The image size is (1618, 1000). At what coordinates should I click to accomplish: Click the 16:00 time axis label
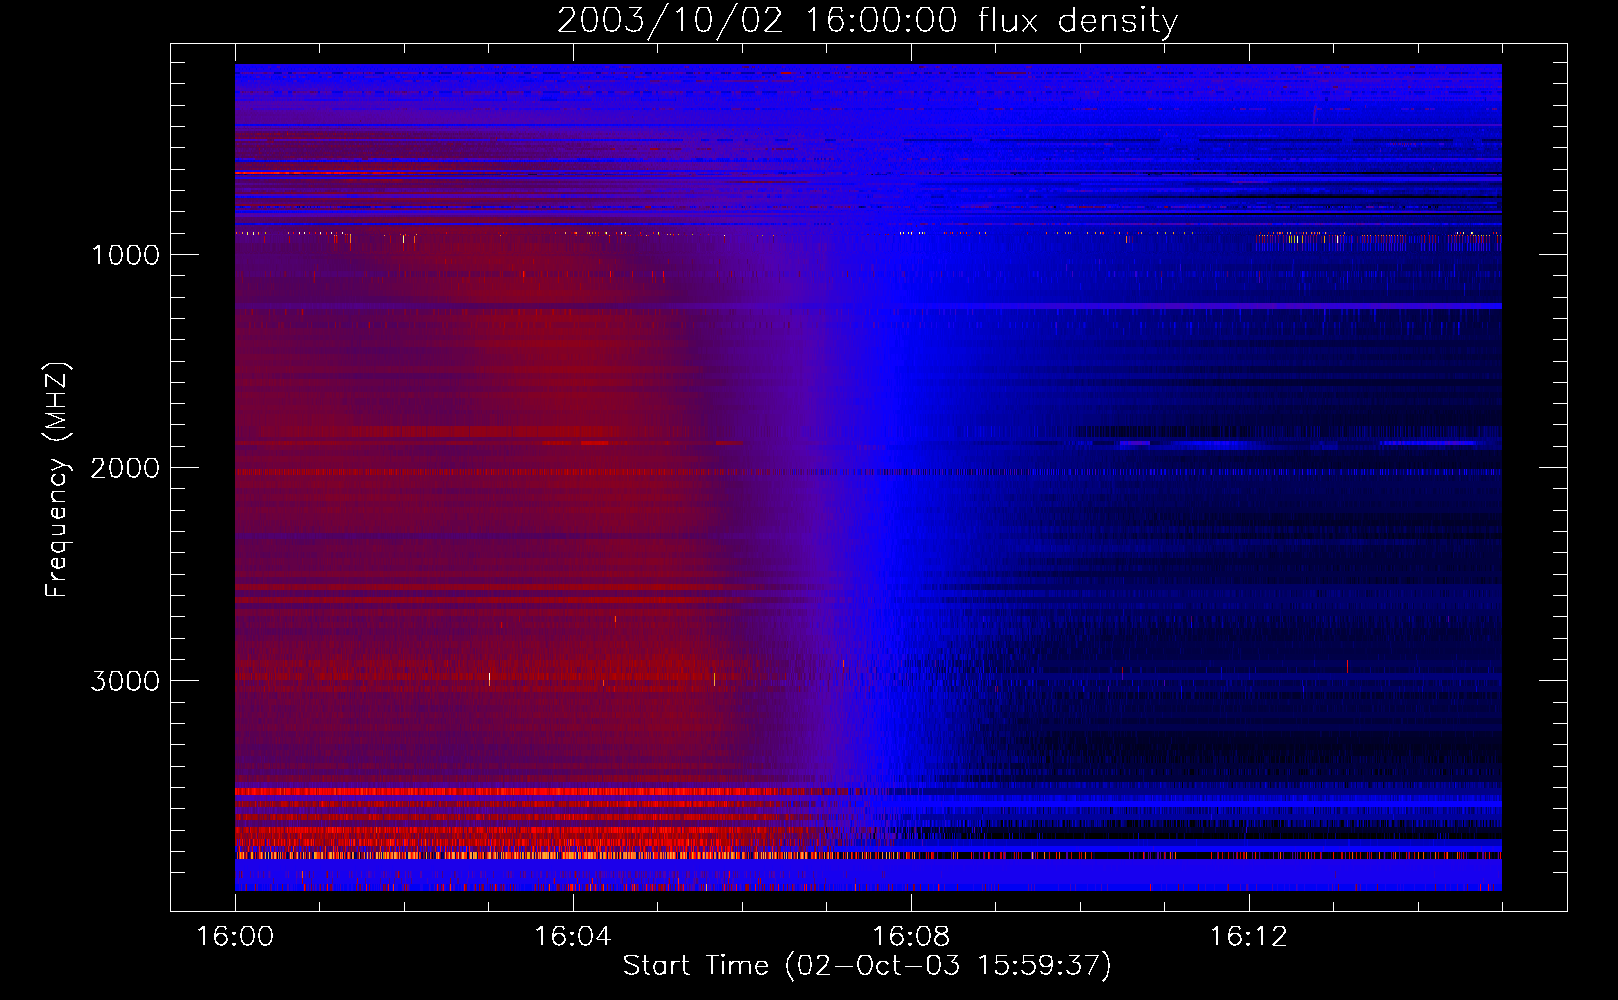pos(235,937)
